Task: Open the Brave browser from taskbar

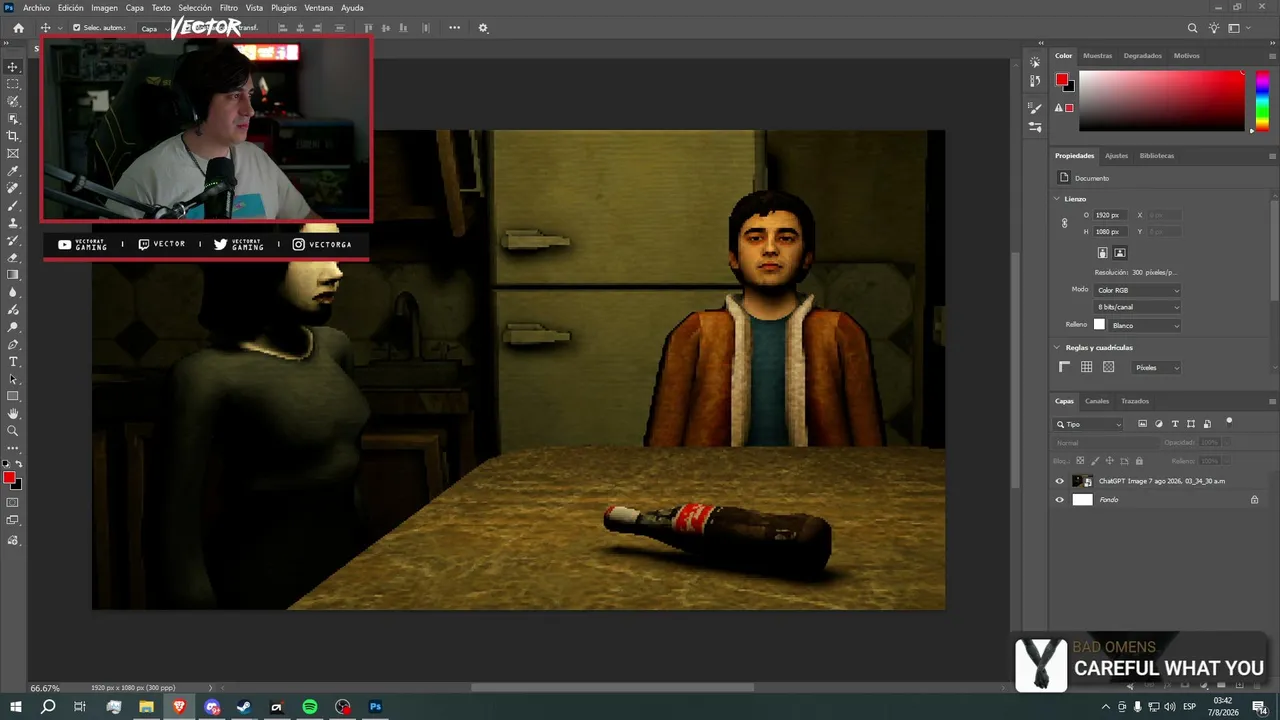Action: 179,707
